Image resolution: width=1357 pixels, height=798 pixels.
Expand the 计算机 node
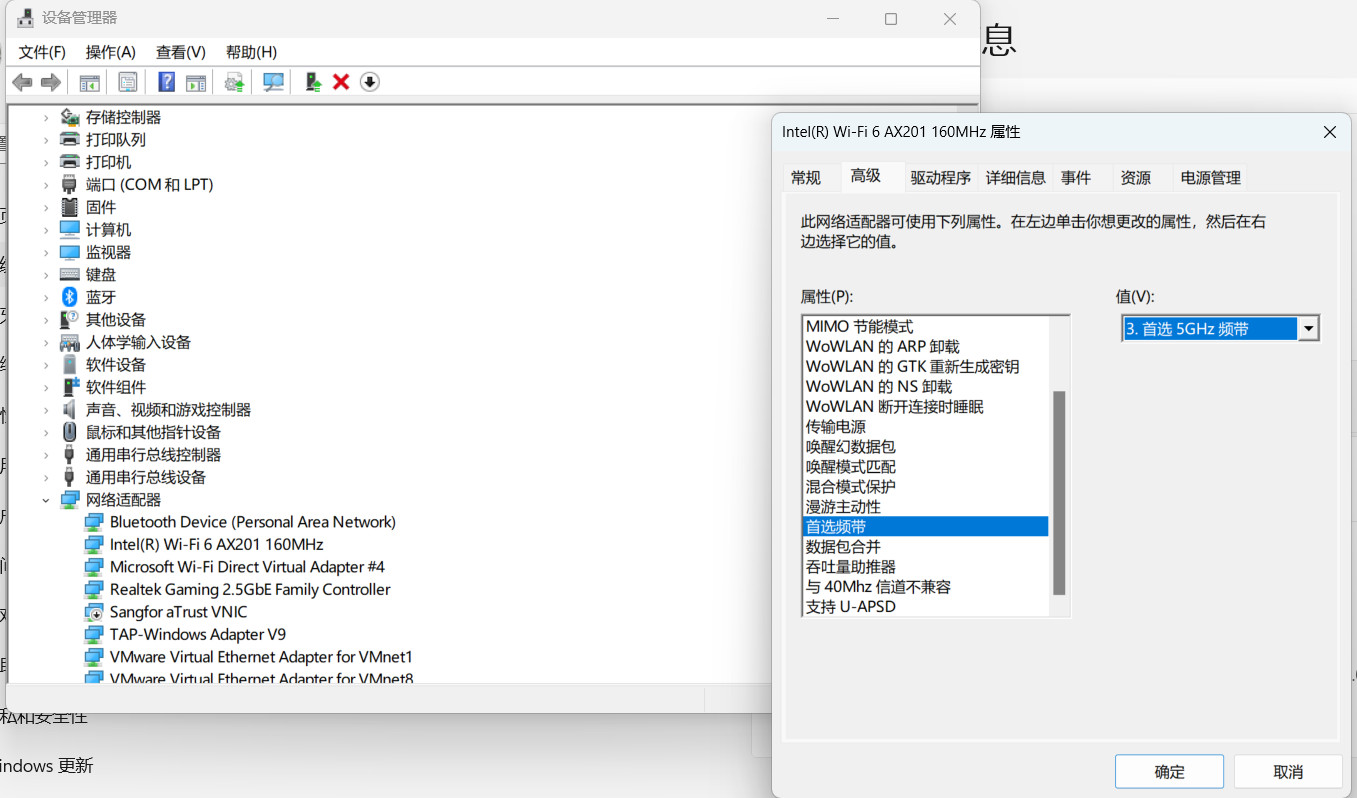click(x=46, y=229)
